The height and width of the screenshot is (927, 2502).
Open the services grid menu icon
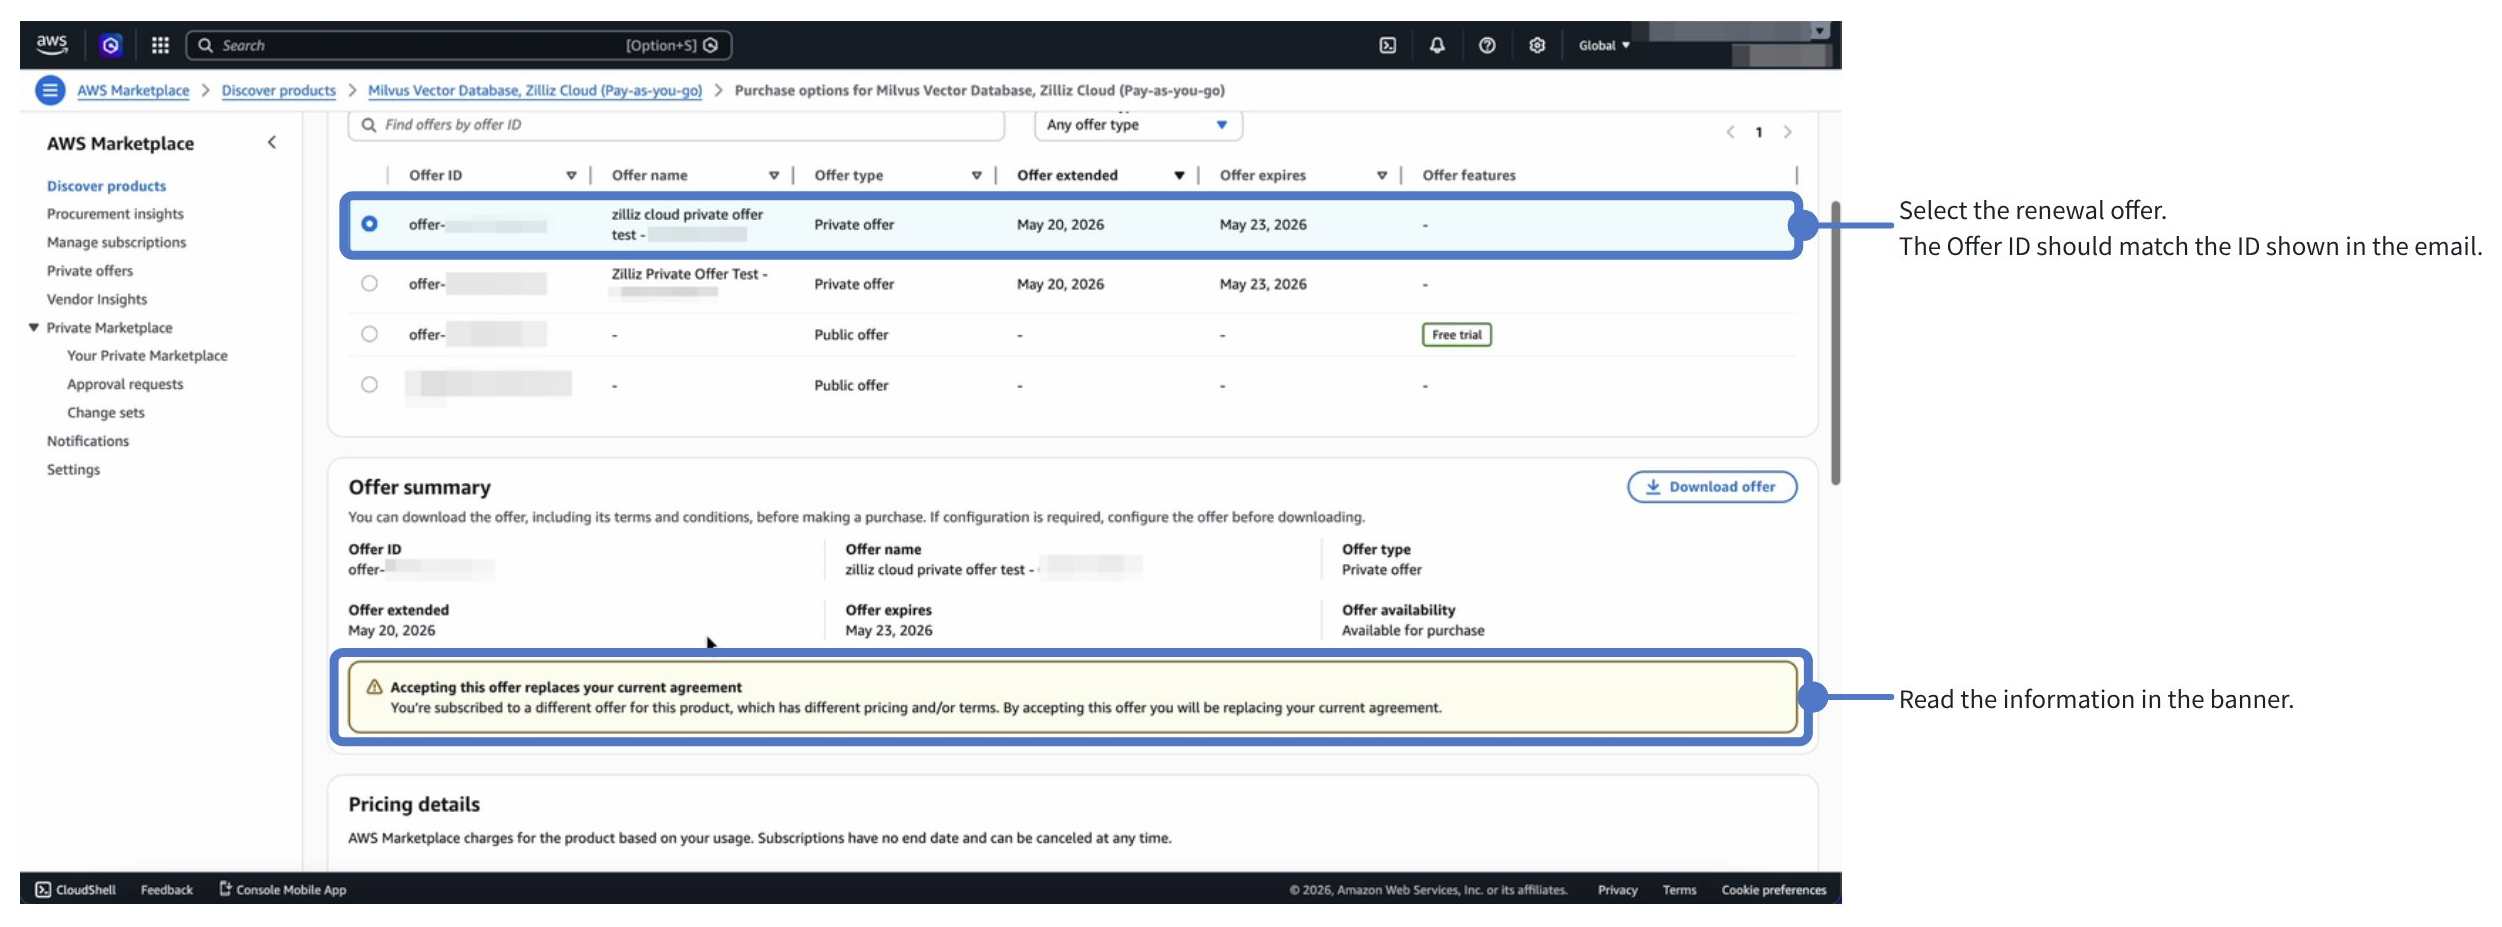pyautogui.click(x=160, y=45)
